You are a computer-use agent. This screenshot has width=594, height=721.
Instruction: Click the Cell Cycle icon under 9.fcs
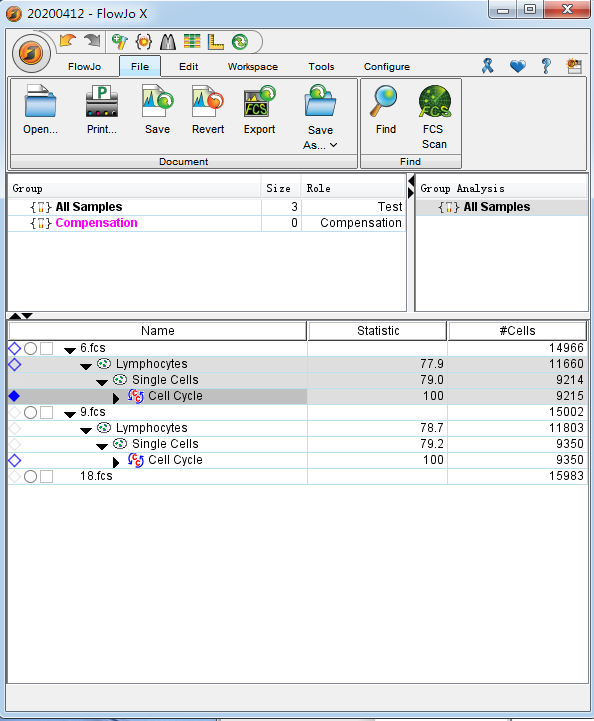(136, 460)
